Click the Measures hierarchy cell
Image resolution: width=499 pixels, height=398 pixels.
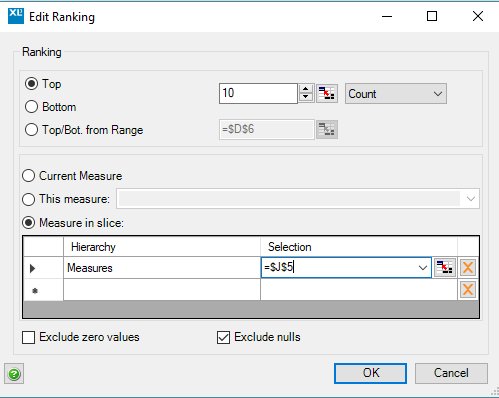click(x=162, y=268)
